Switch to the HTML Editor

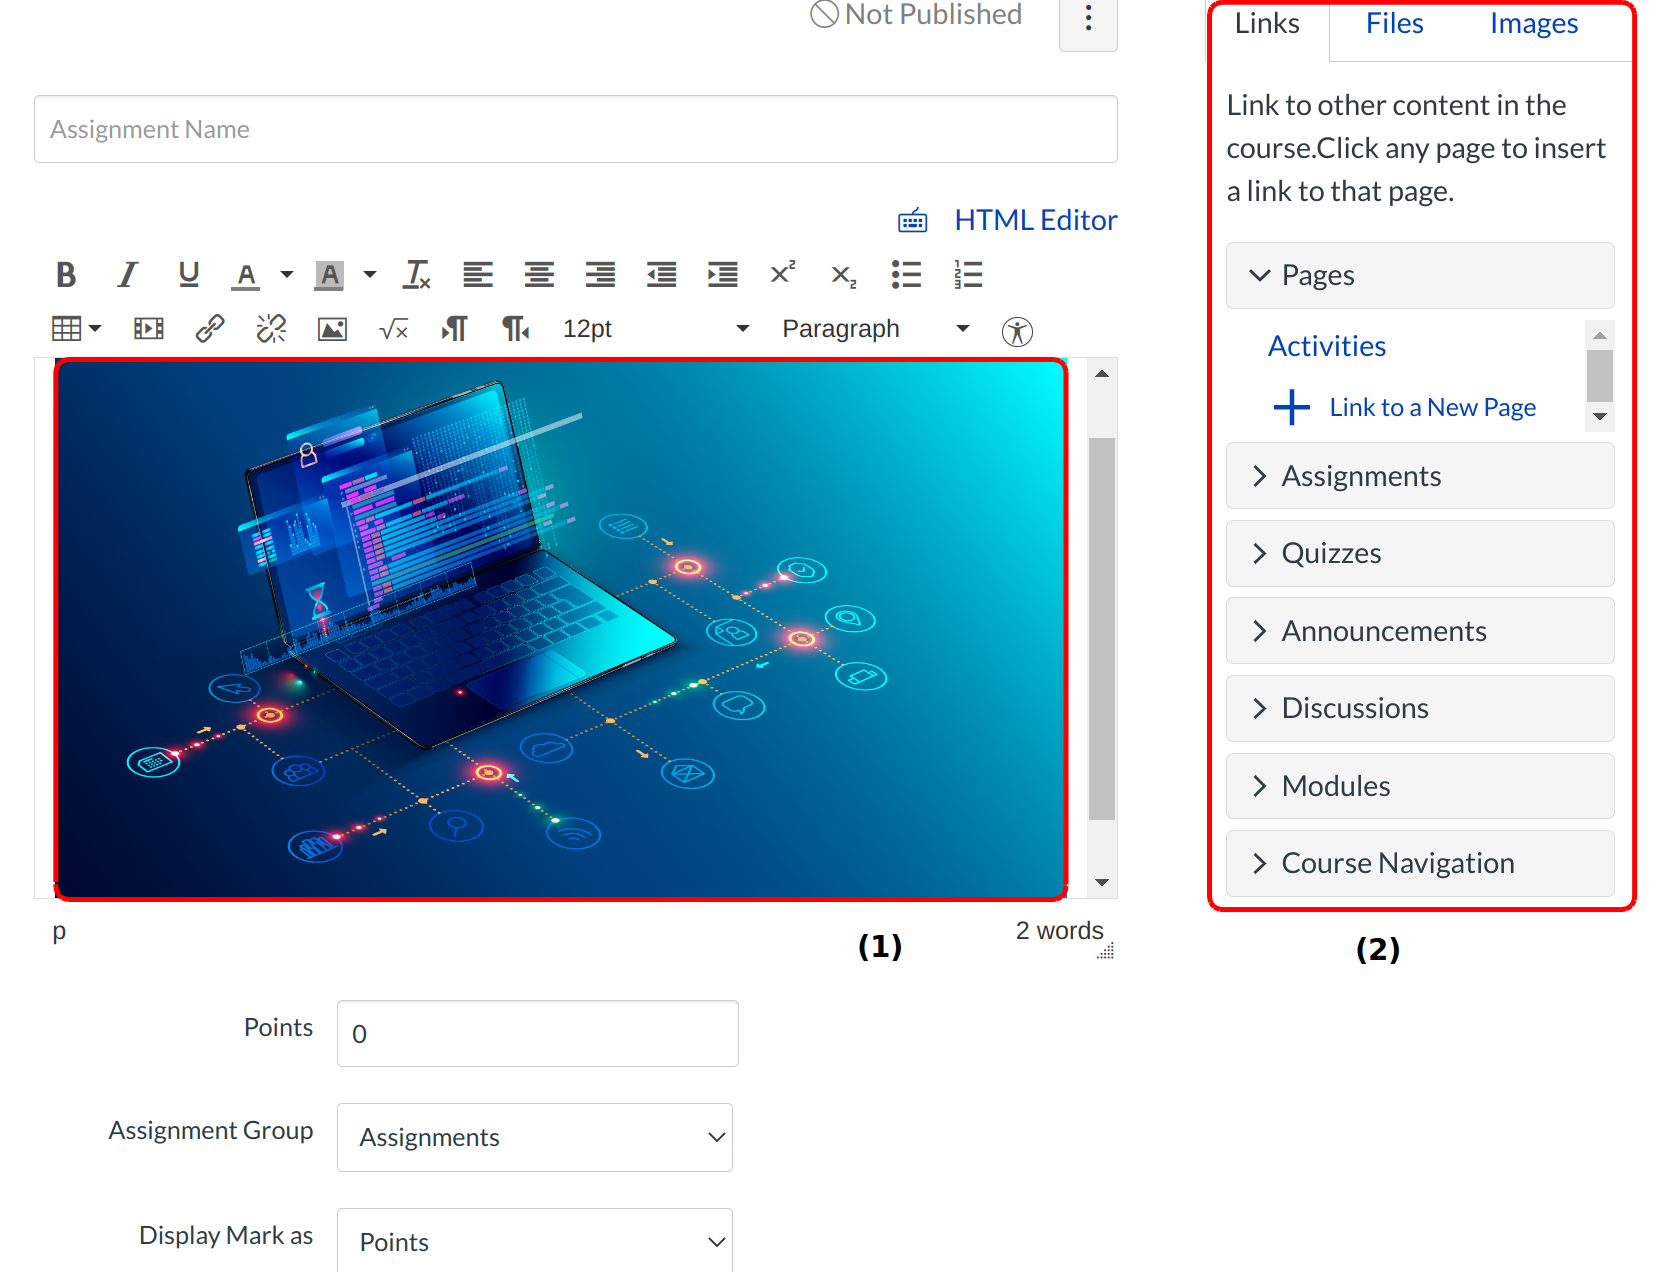1035,221
